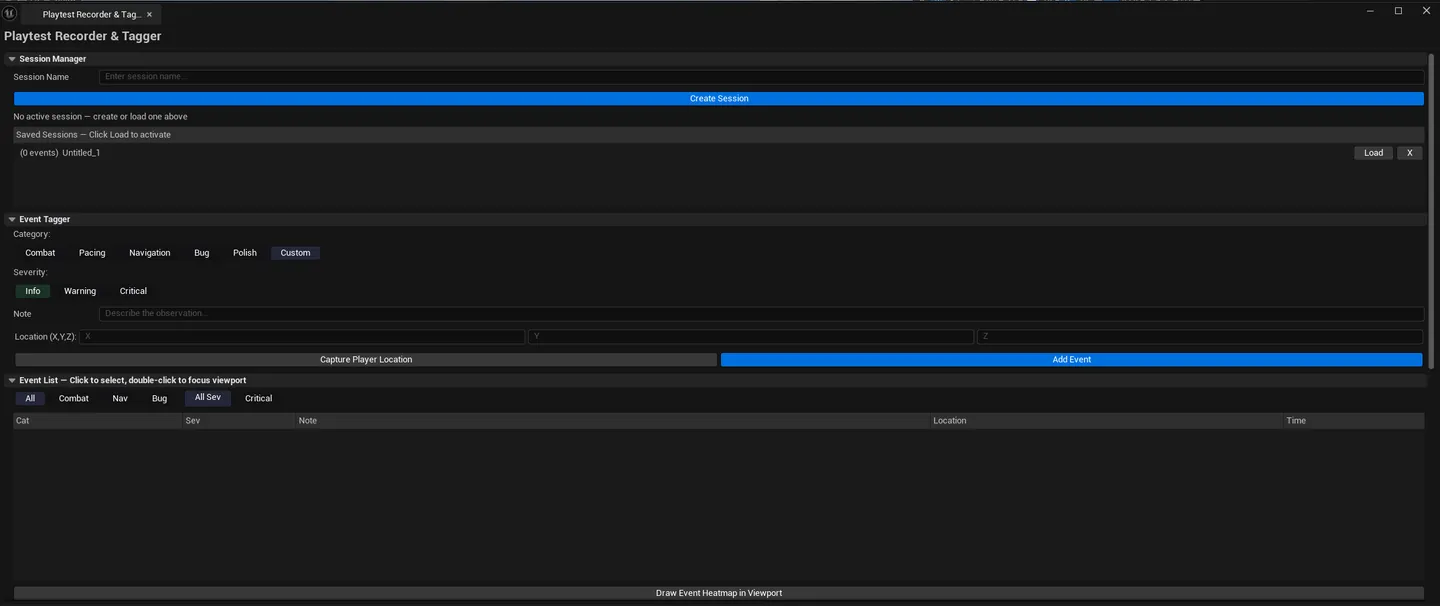The image size is (1440, 606).
Task: Load the Untitled_1 saved session
Action: point(1373,153)
